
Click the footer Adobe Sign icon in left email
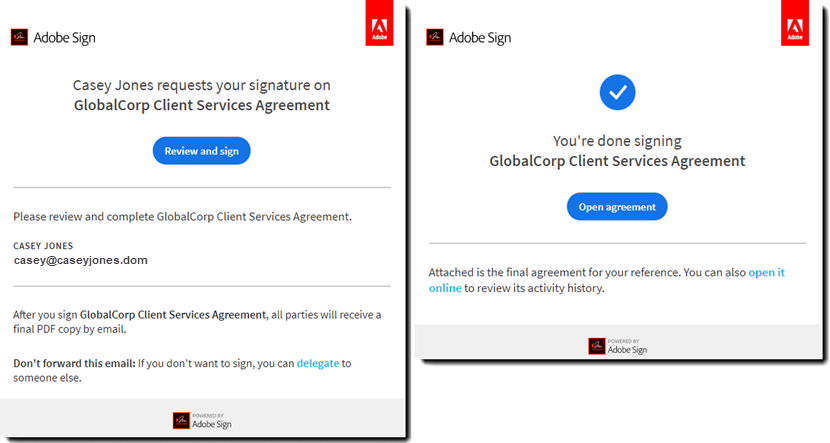[x=181, y=420]
